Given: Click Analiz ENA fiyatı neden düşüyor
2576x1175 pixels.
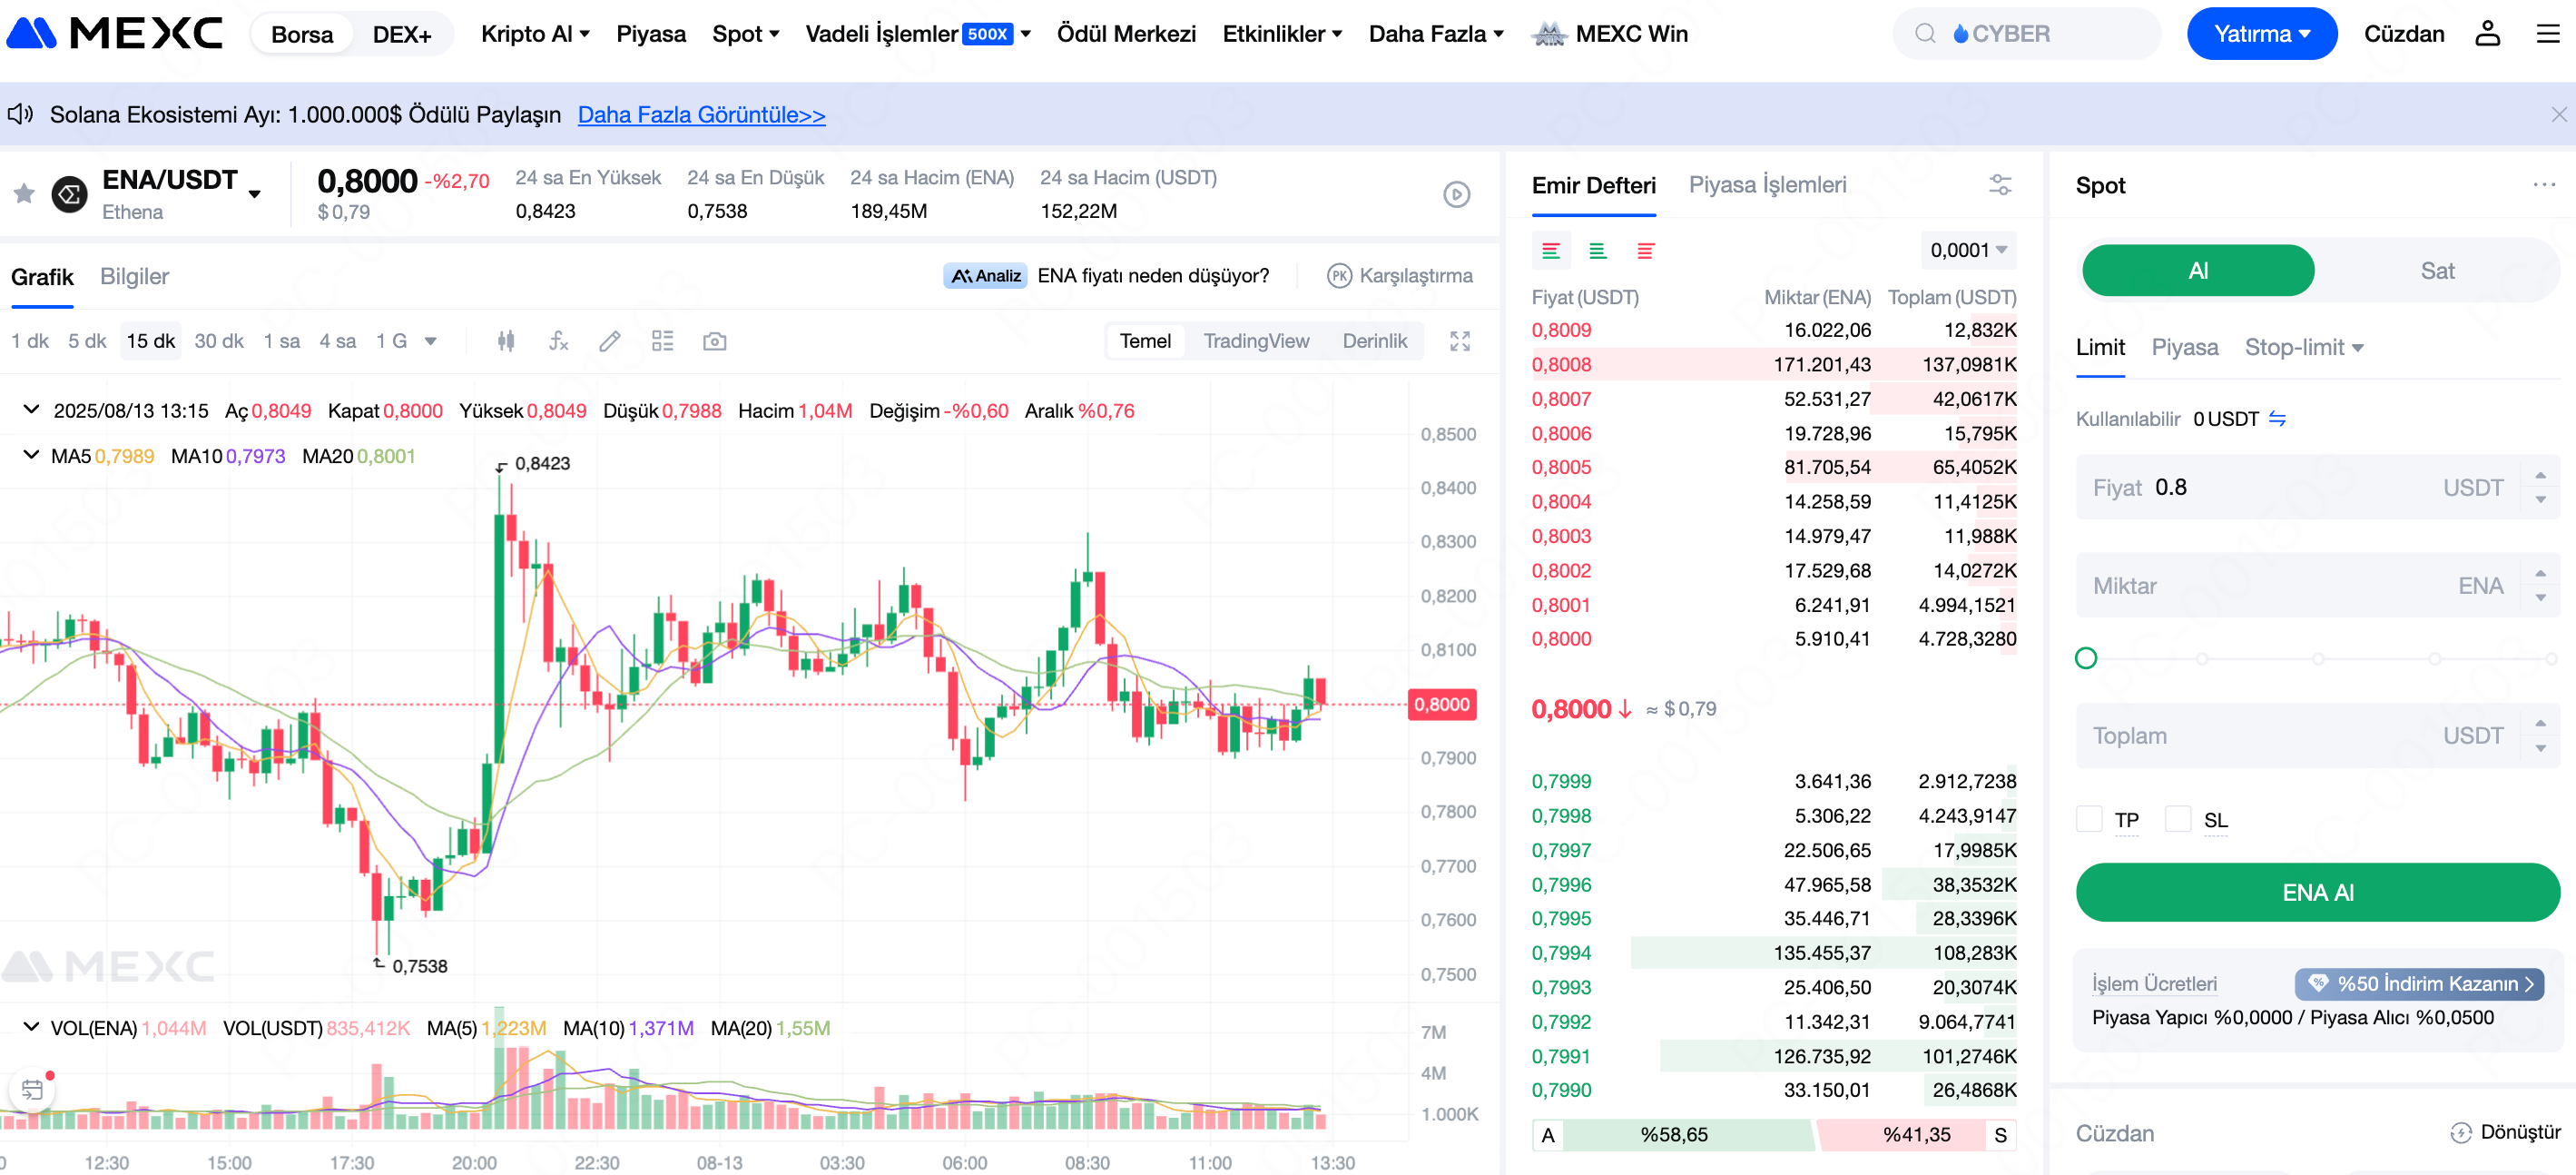Looking at the screenshot, I should tap(1105, 275).
